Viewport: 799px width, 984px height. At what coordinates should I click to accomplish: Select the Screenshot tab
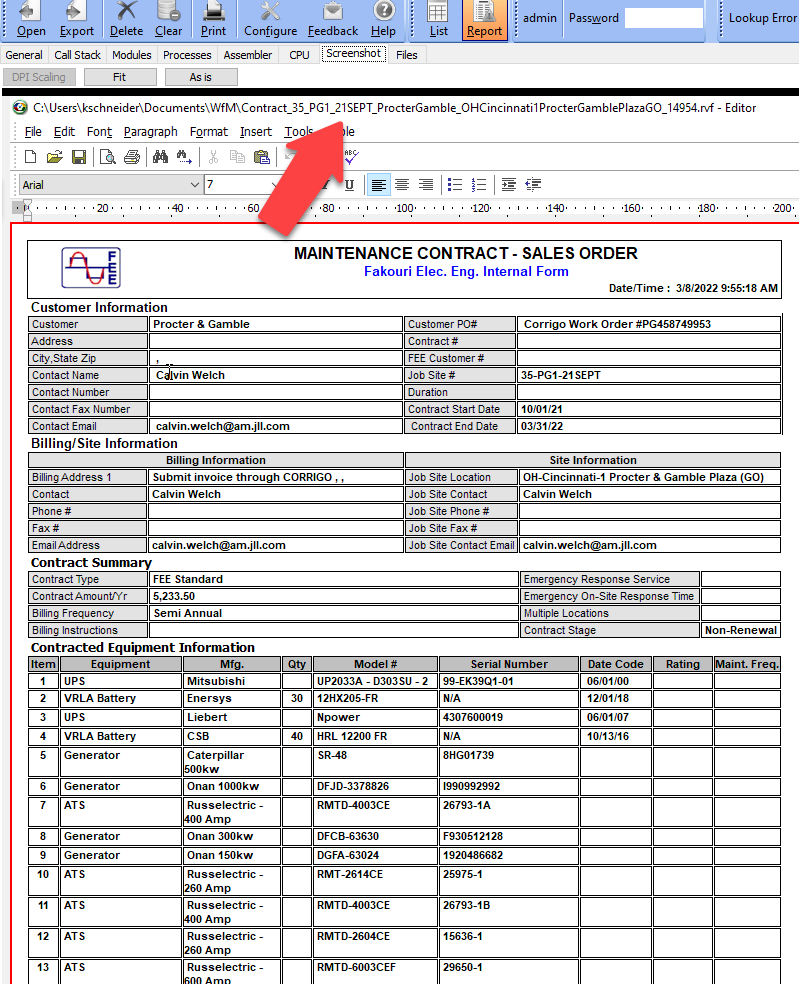click(x=353, y=54)
